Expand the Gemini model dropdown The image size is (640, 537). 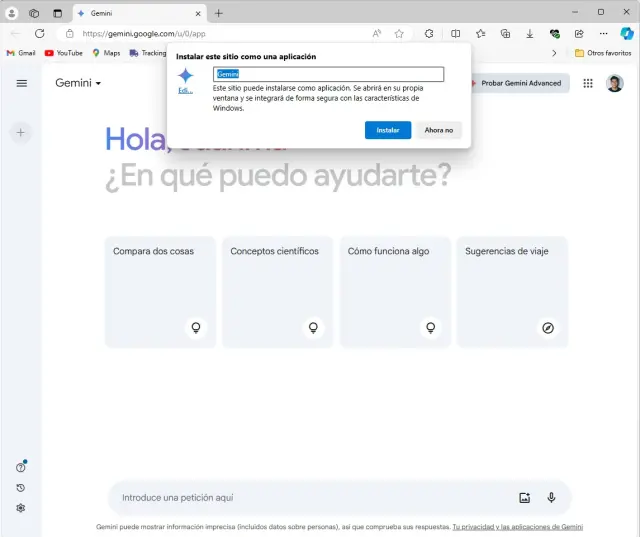tap(78, 83)
